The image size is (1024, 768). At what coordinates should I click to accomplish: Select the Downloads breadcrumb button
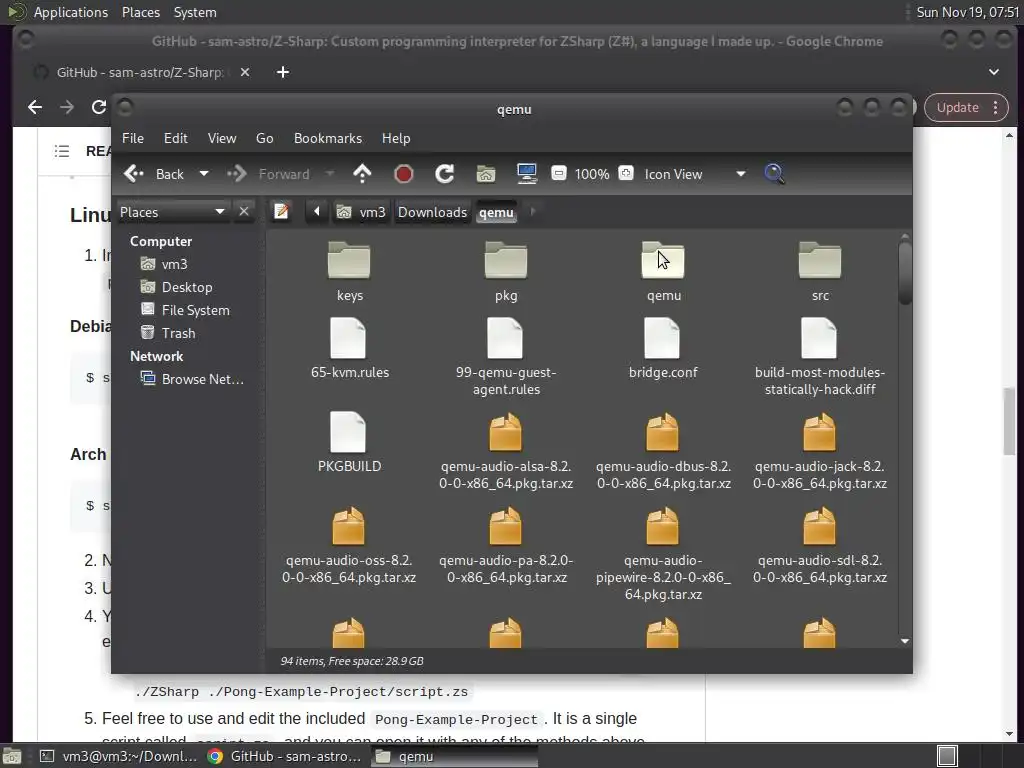point(432,212)
